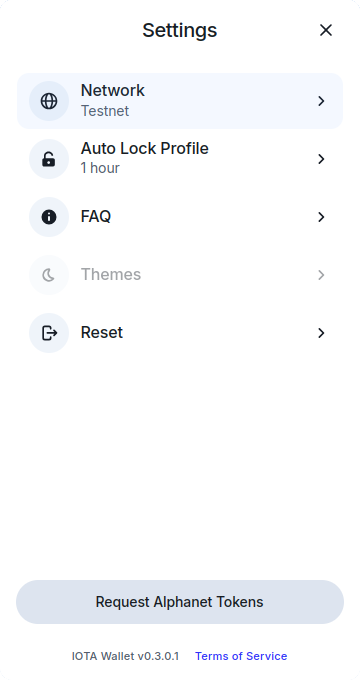Click the Testnet network value text
This screenshot has width=360, height=680.
pyautogui.click(x=105, y=111)
